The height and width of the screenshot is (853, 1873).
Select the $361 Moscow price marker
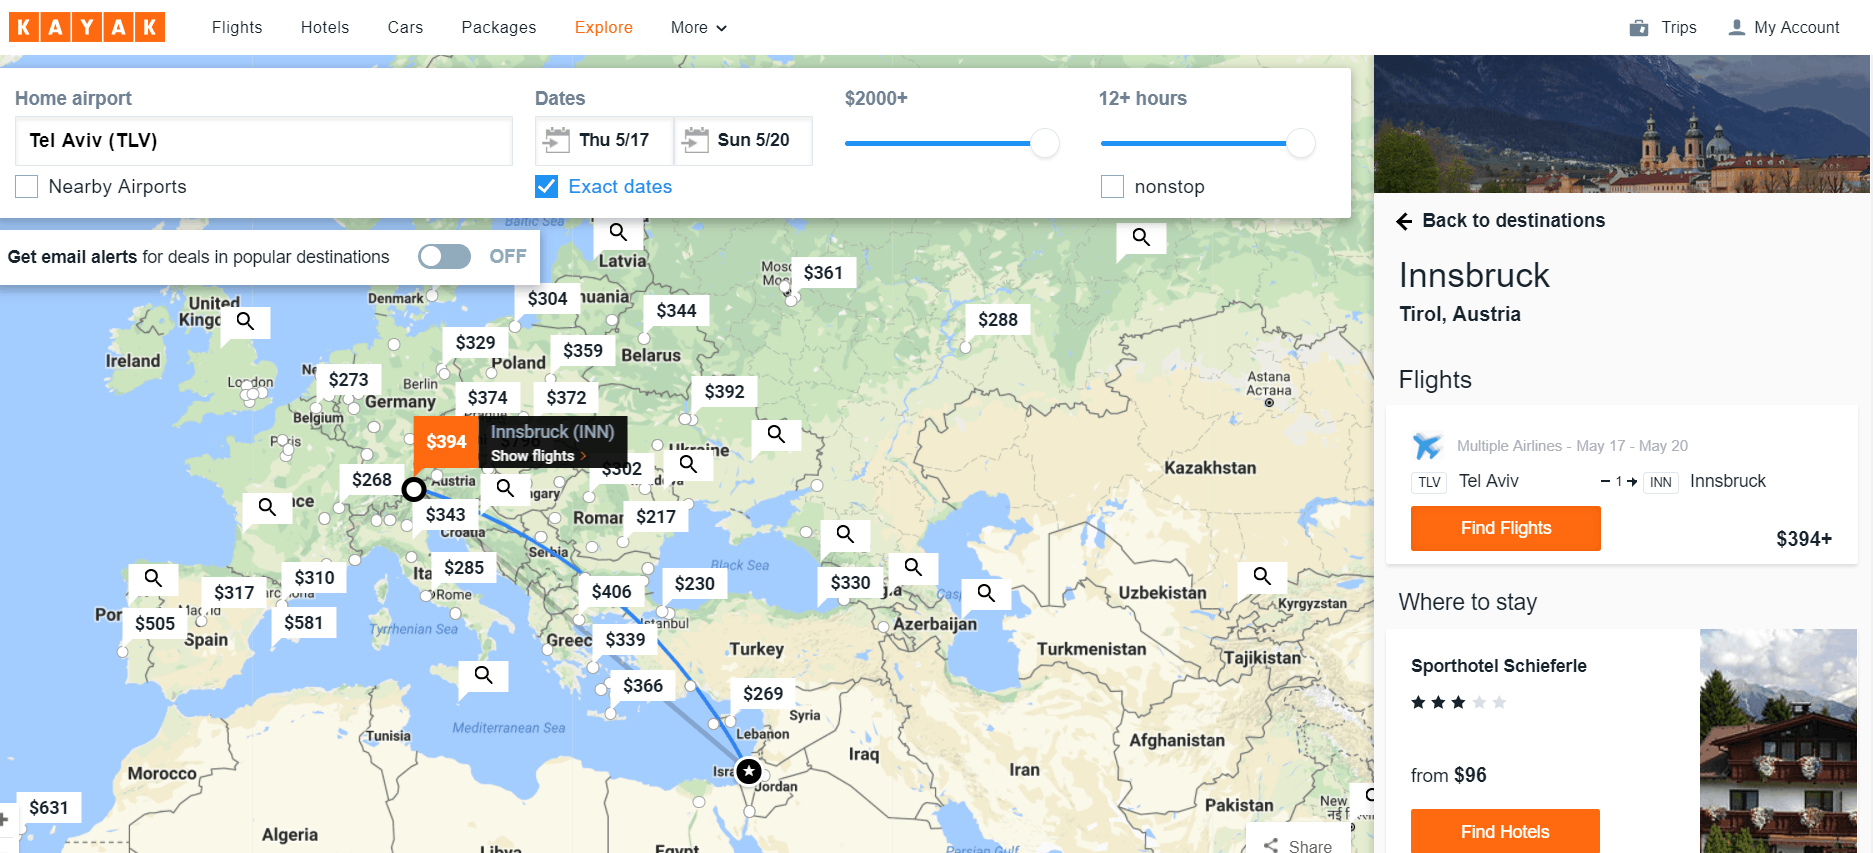click(823, 273)
